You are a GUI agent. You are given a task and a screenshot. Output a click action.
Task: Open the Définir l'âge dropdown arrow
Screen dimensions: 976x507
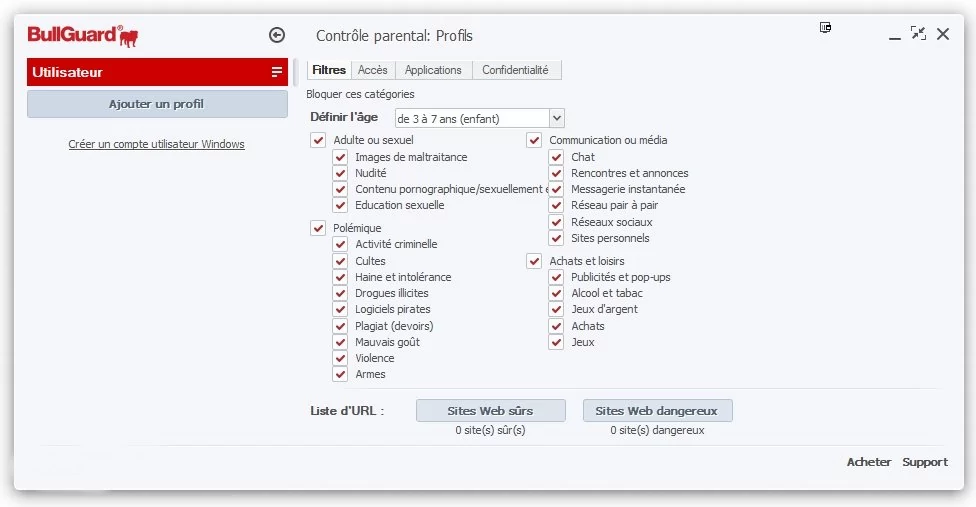coord(557,118)
